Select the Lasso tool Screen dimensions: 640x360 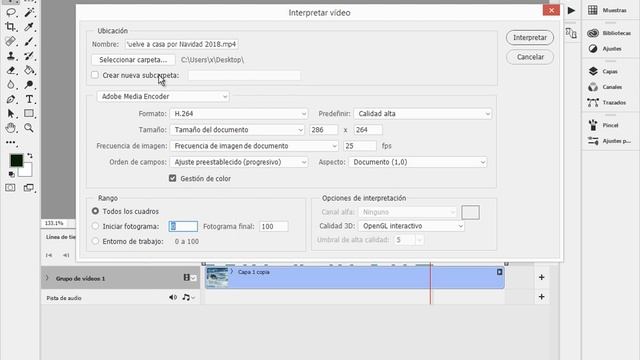(x=11, y=12)
